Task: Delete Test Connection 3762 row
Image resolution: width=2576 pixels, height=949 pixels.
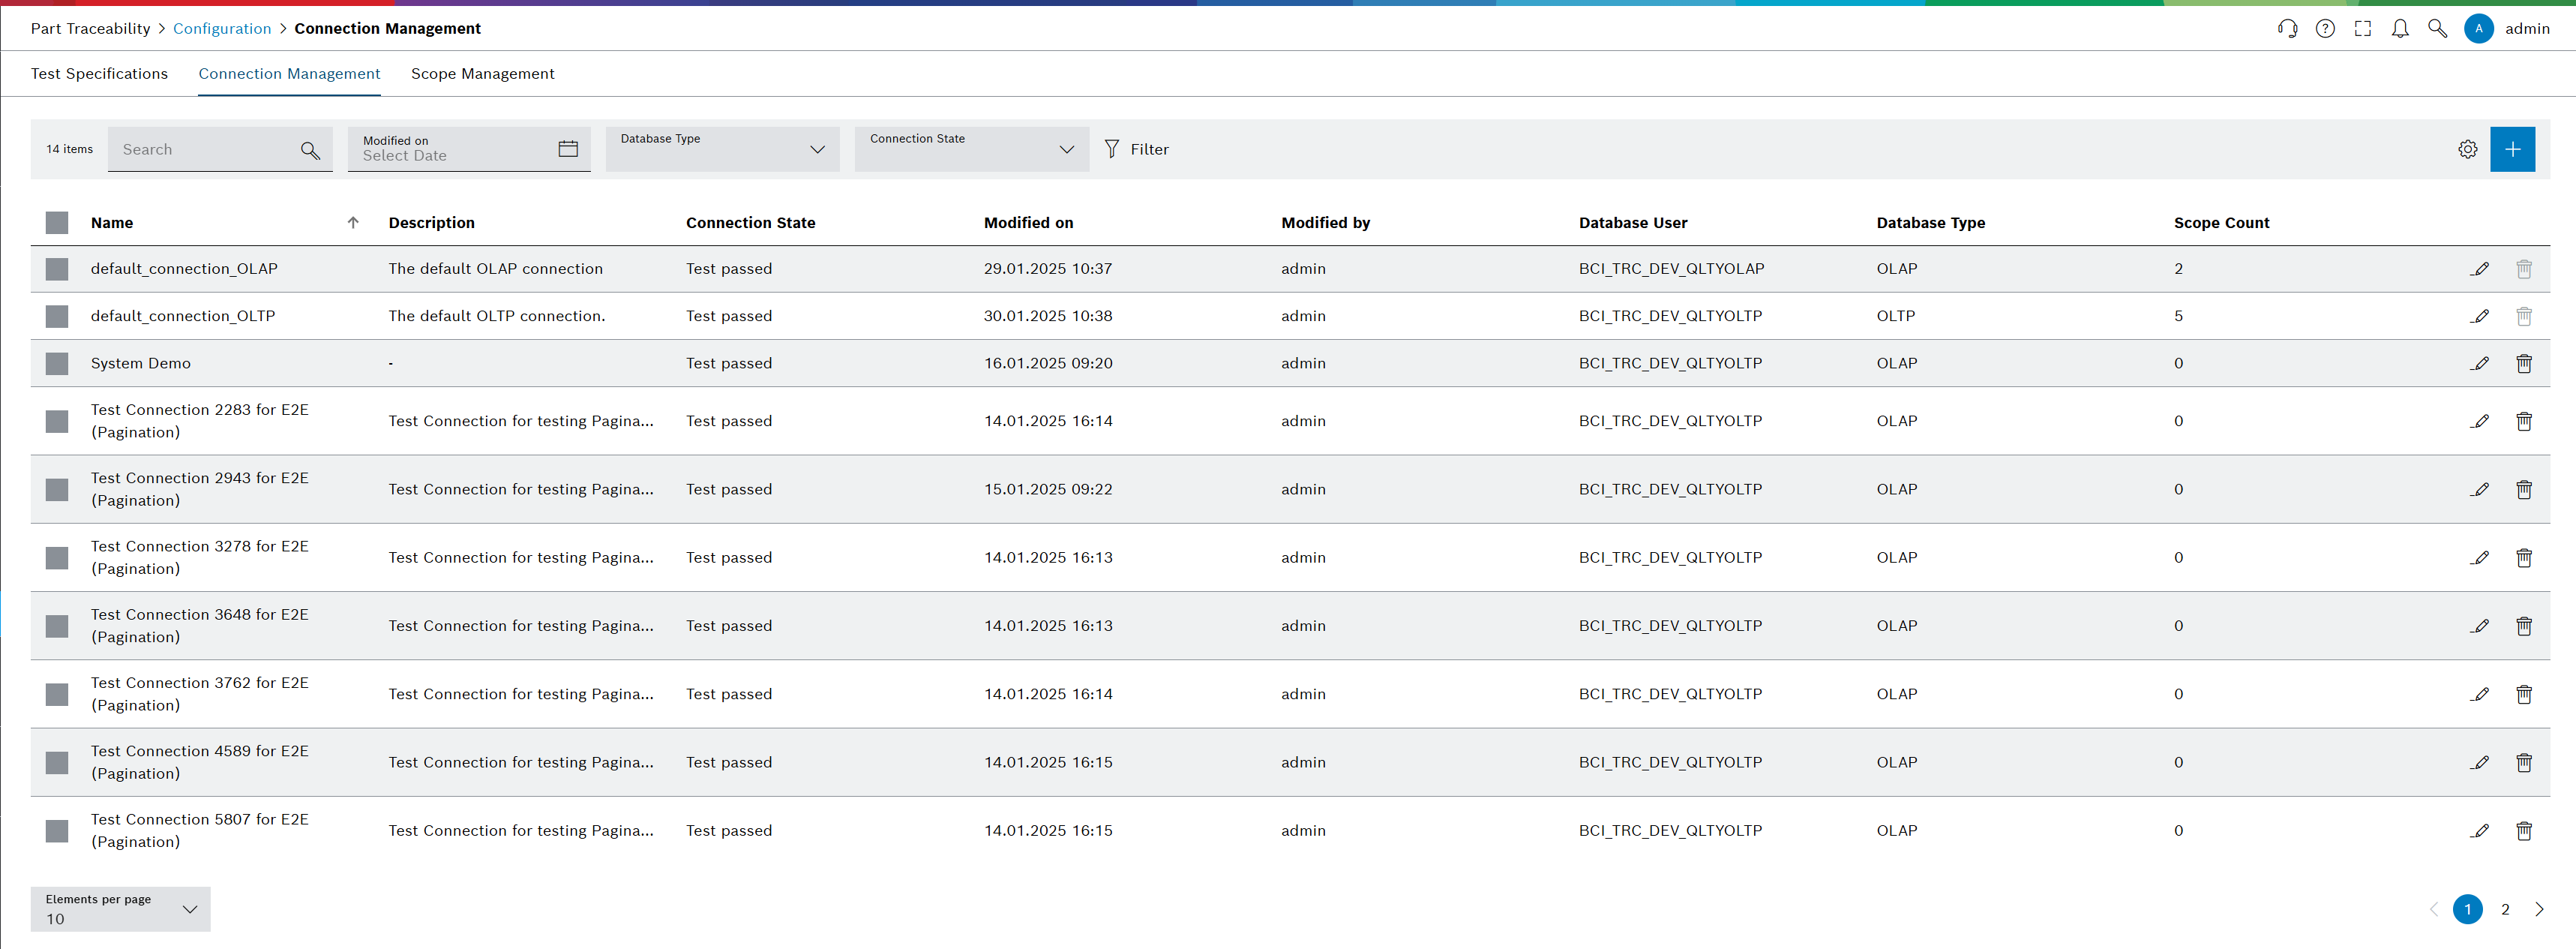Action: [x=2523, y=694]
